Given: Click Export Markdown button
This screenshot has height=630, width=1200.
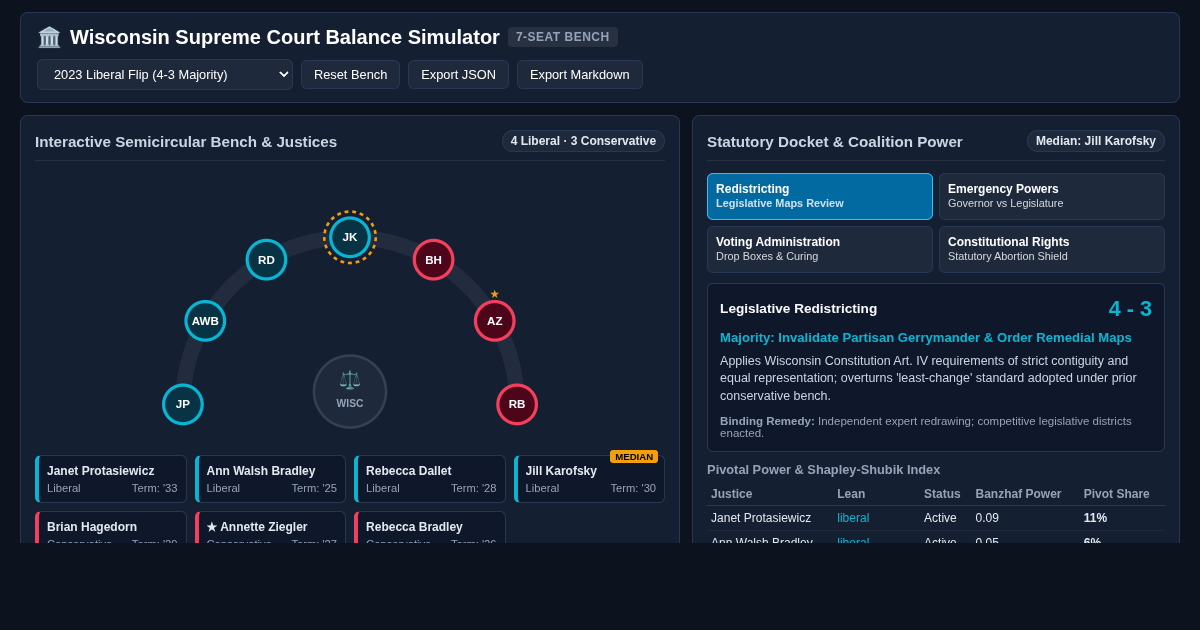Looking at the screenshot, I should [x=580, y=74].
